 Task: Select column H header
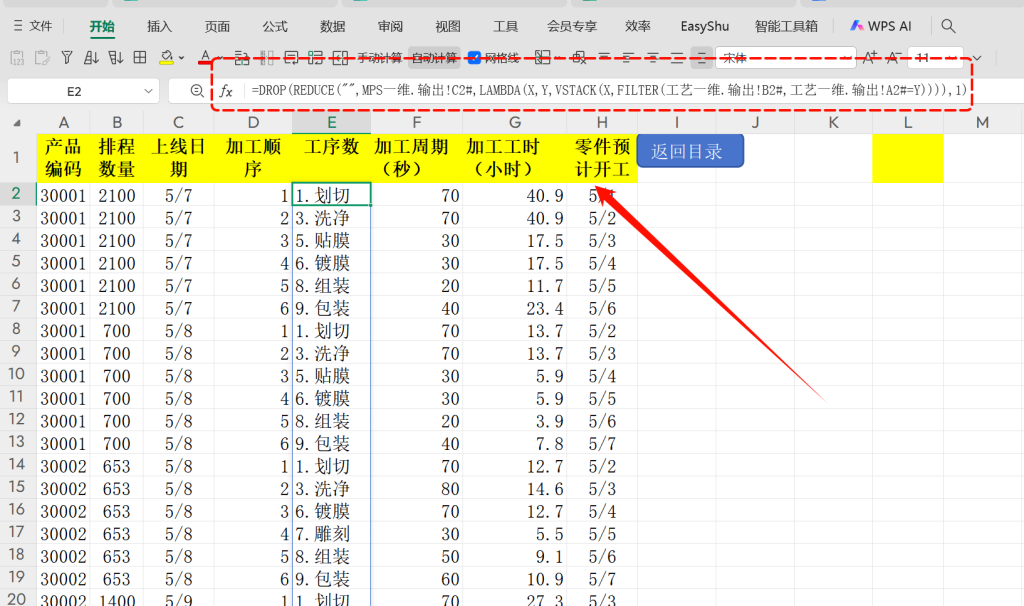(x=601, y=123)
